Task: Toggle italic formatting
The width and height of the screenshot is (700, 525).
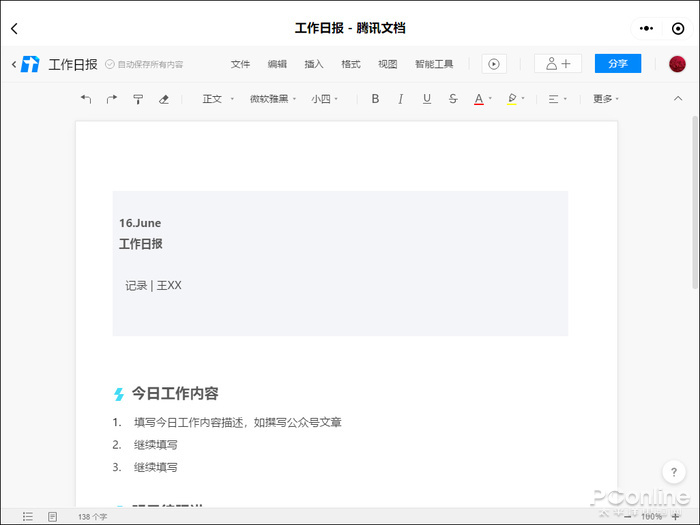Action: 401,99
